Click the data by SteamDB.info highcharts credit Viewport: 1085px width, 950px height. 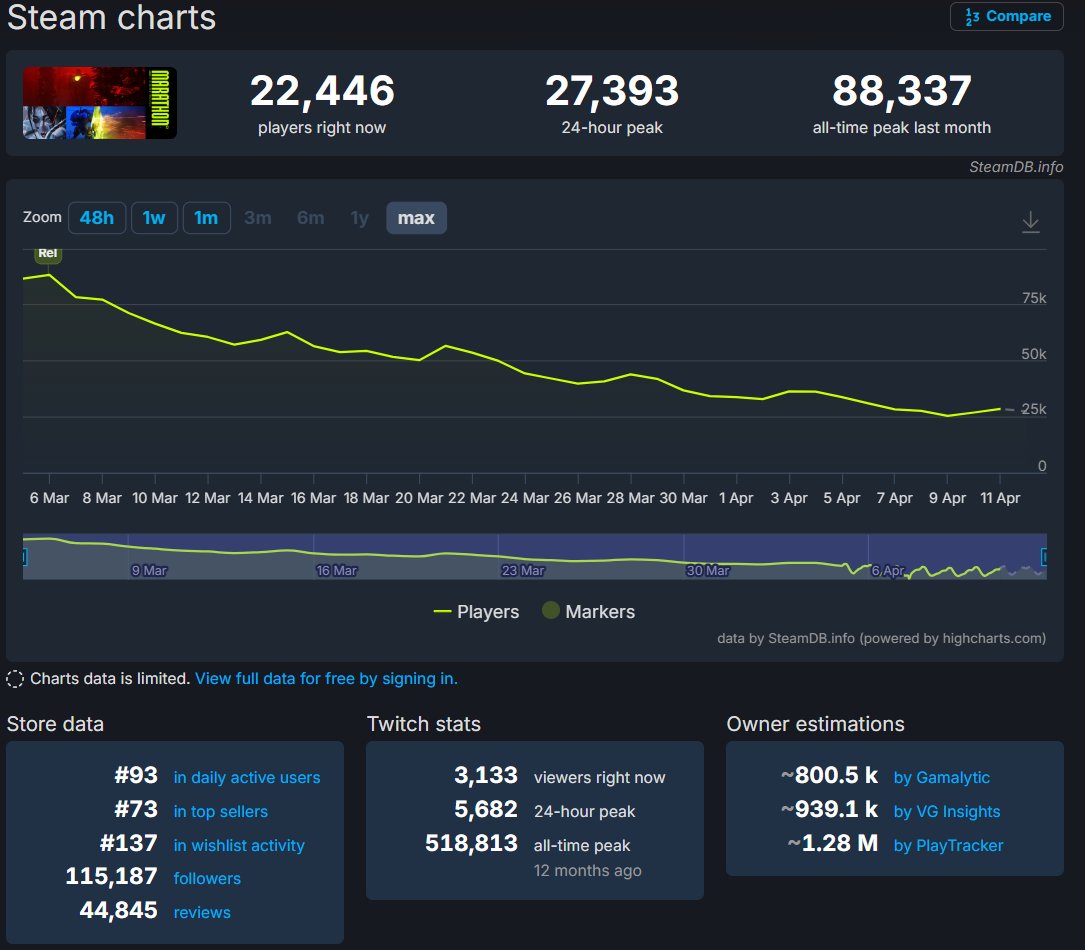(881, 639)
